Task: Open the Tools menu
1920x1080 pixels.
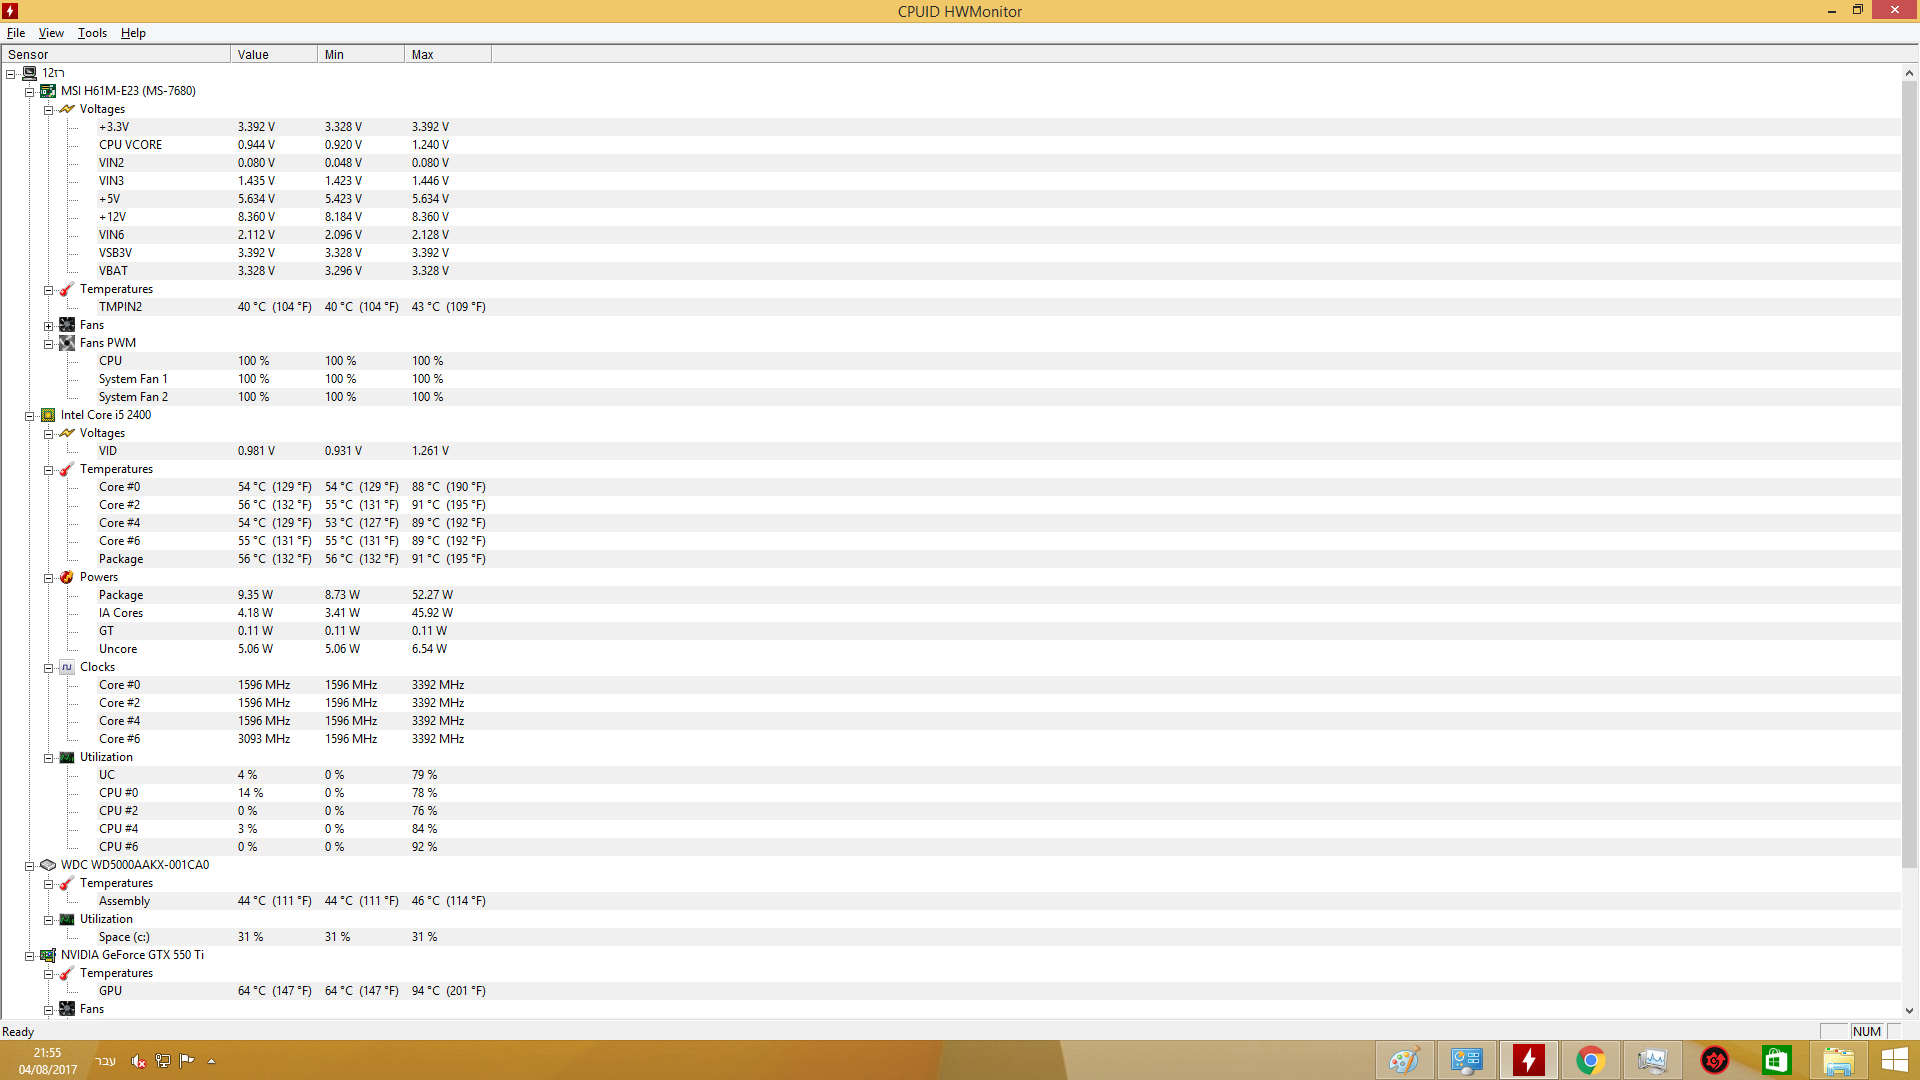Action: point(92,33)
